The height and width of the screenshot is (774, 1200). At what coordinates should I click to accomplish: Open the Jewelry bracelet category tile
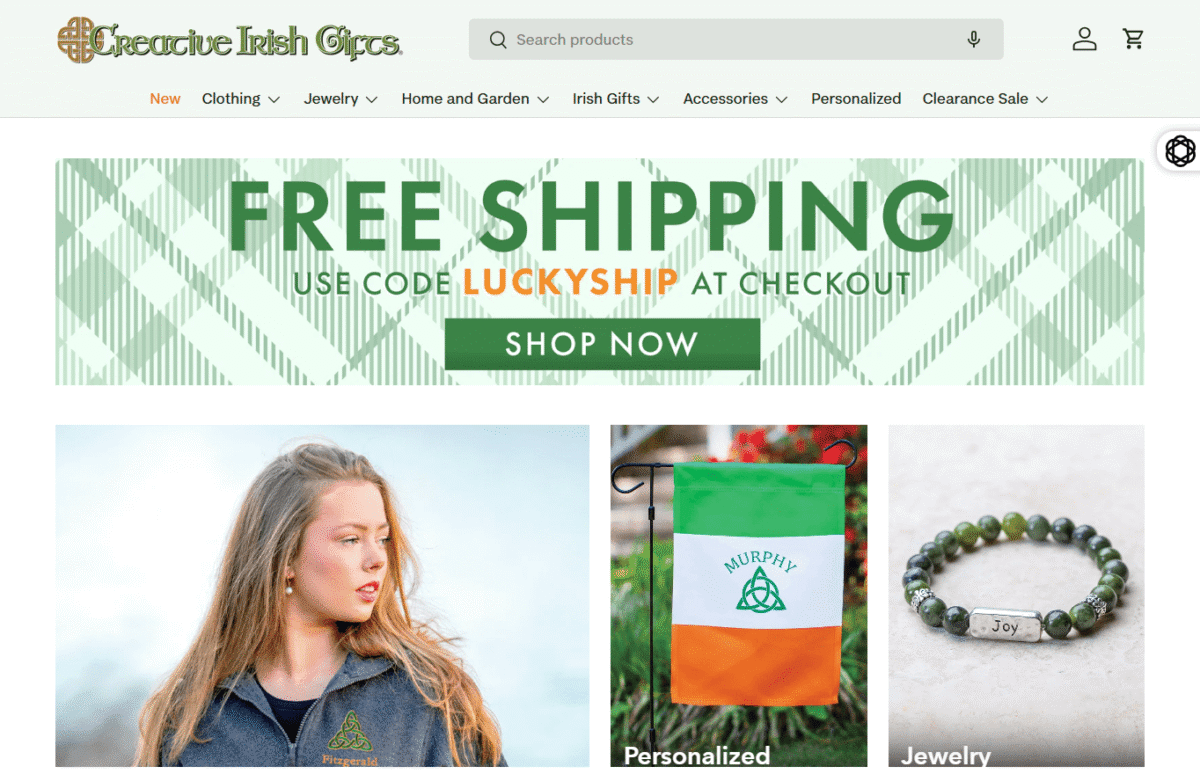1016,596
